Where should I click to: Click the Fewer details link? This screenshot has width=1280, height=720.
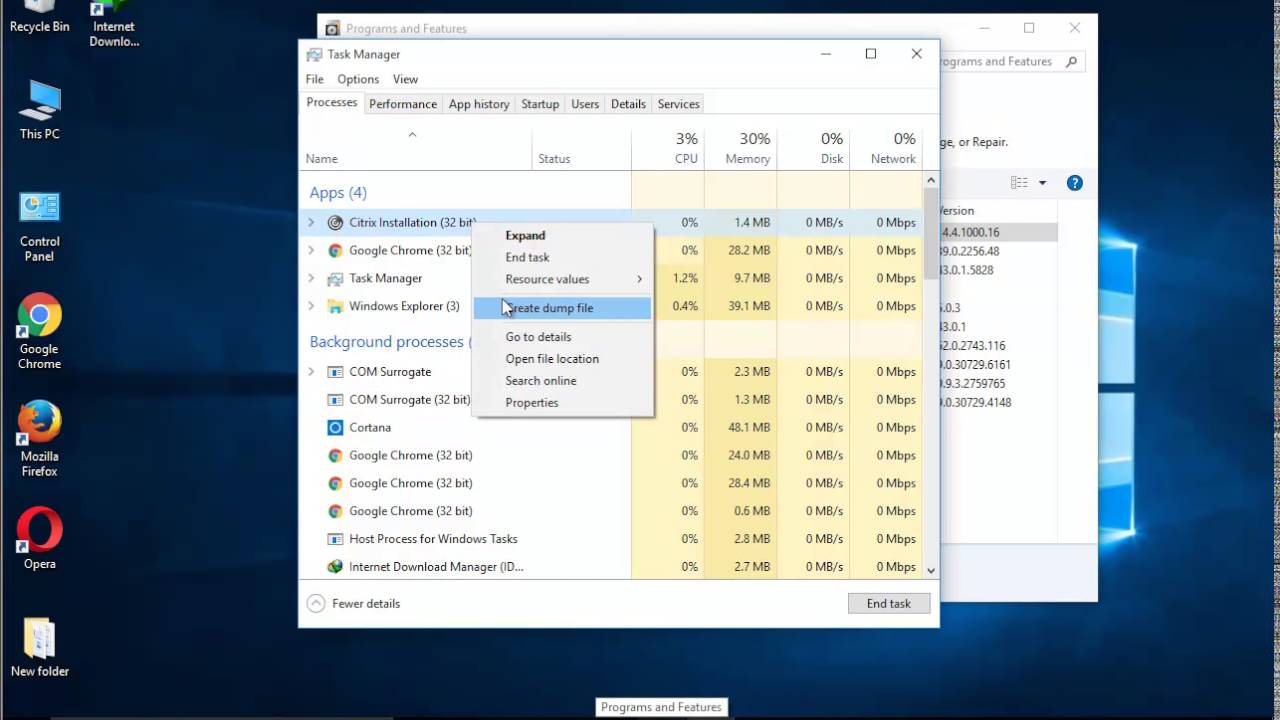click(366, 603)
